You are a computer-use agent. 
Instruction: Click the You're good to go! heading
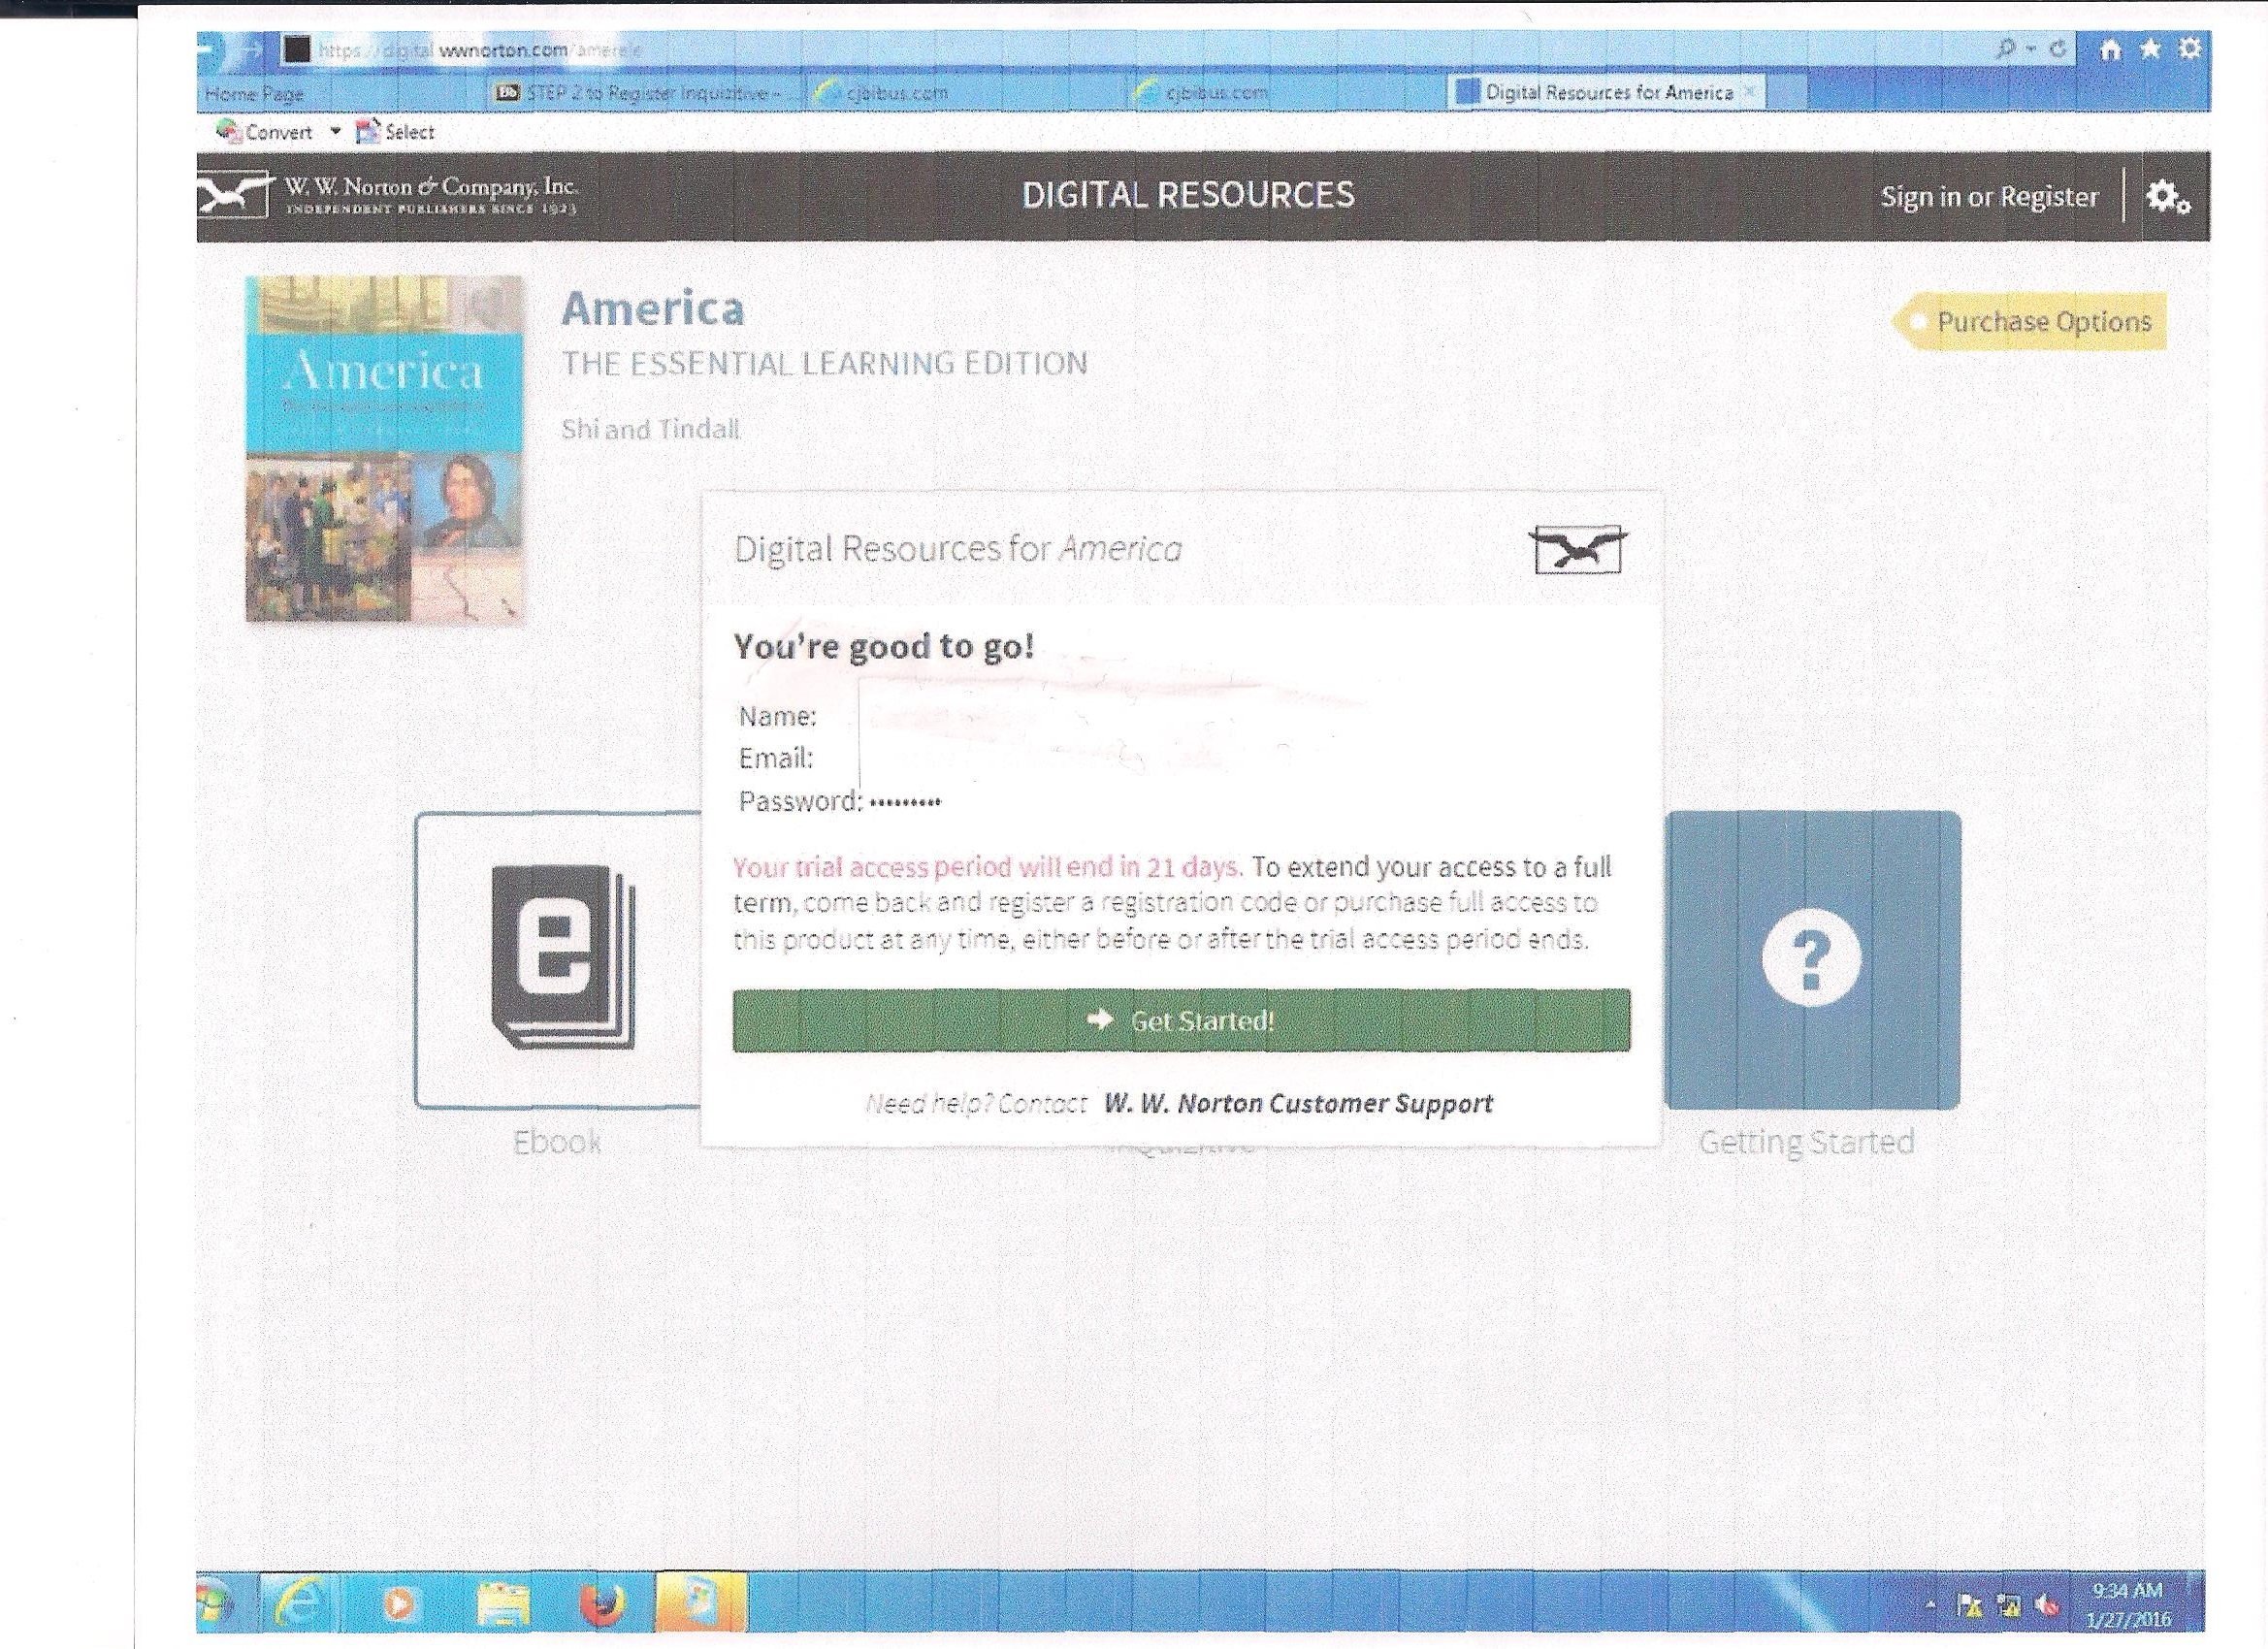(x=883, y=648)
